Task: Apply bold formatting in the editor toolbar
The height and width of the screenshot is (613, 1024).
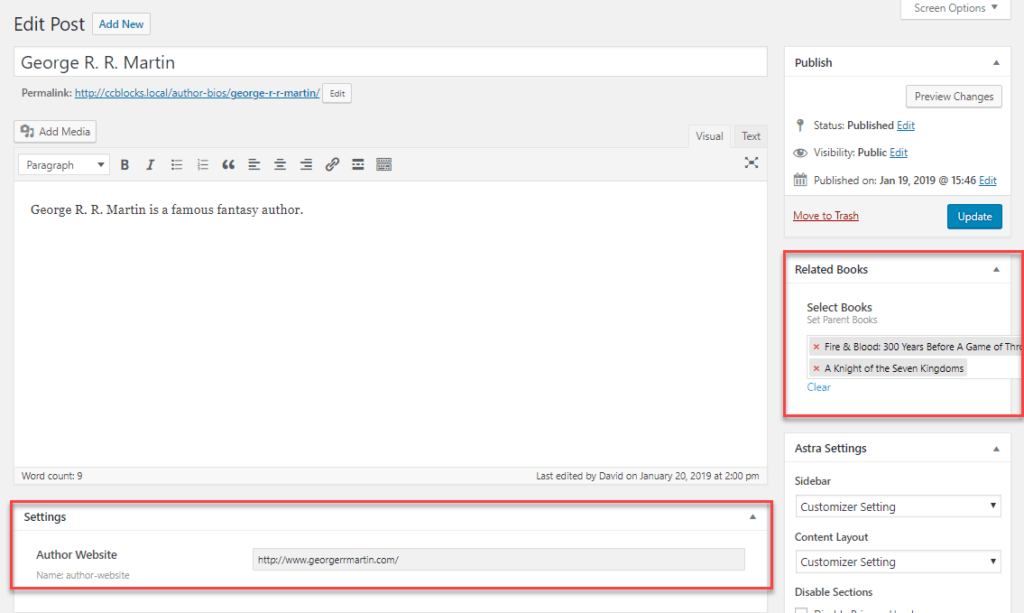Action: click(124, 164)
